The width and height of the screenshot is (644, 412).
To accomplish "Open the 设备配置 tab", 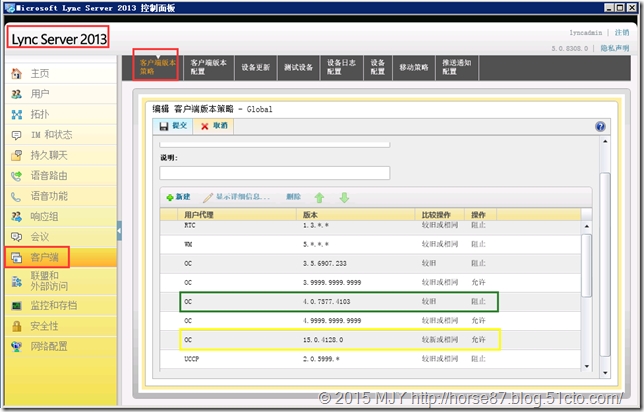I will click(377, 67).
